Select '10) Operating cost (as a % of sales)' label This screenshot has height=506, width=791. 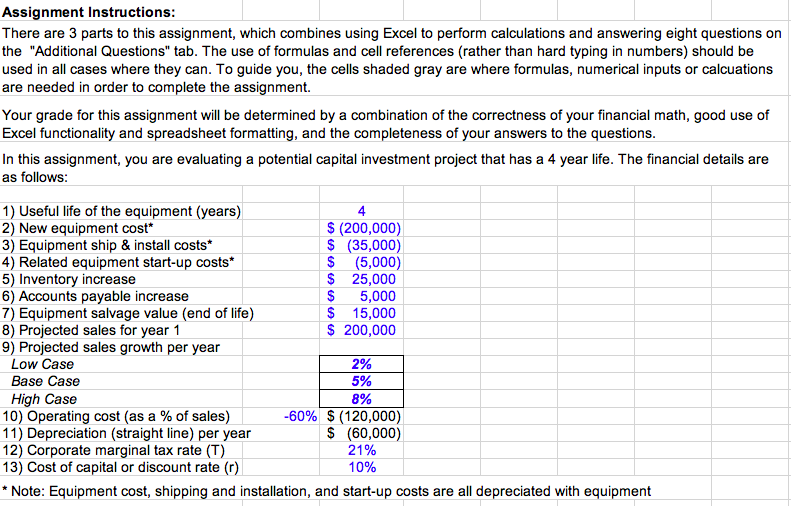pyautogui.click(x=116, y=416)
